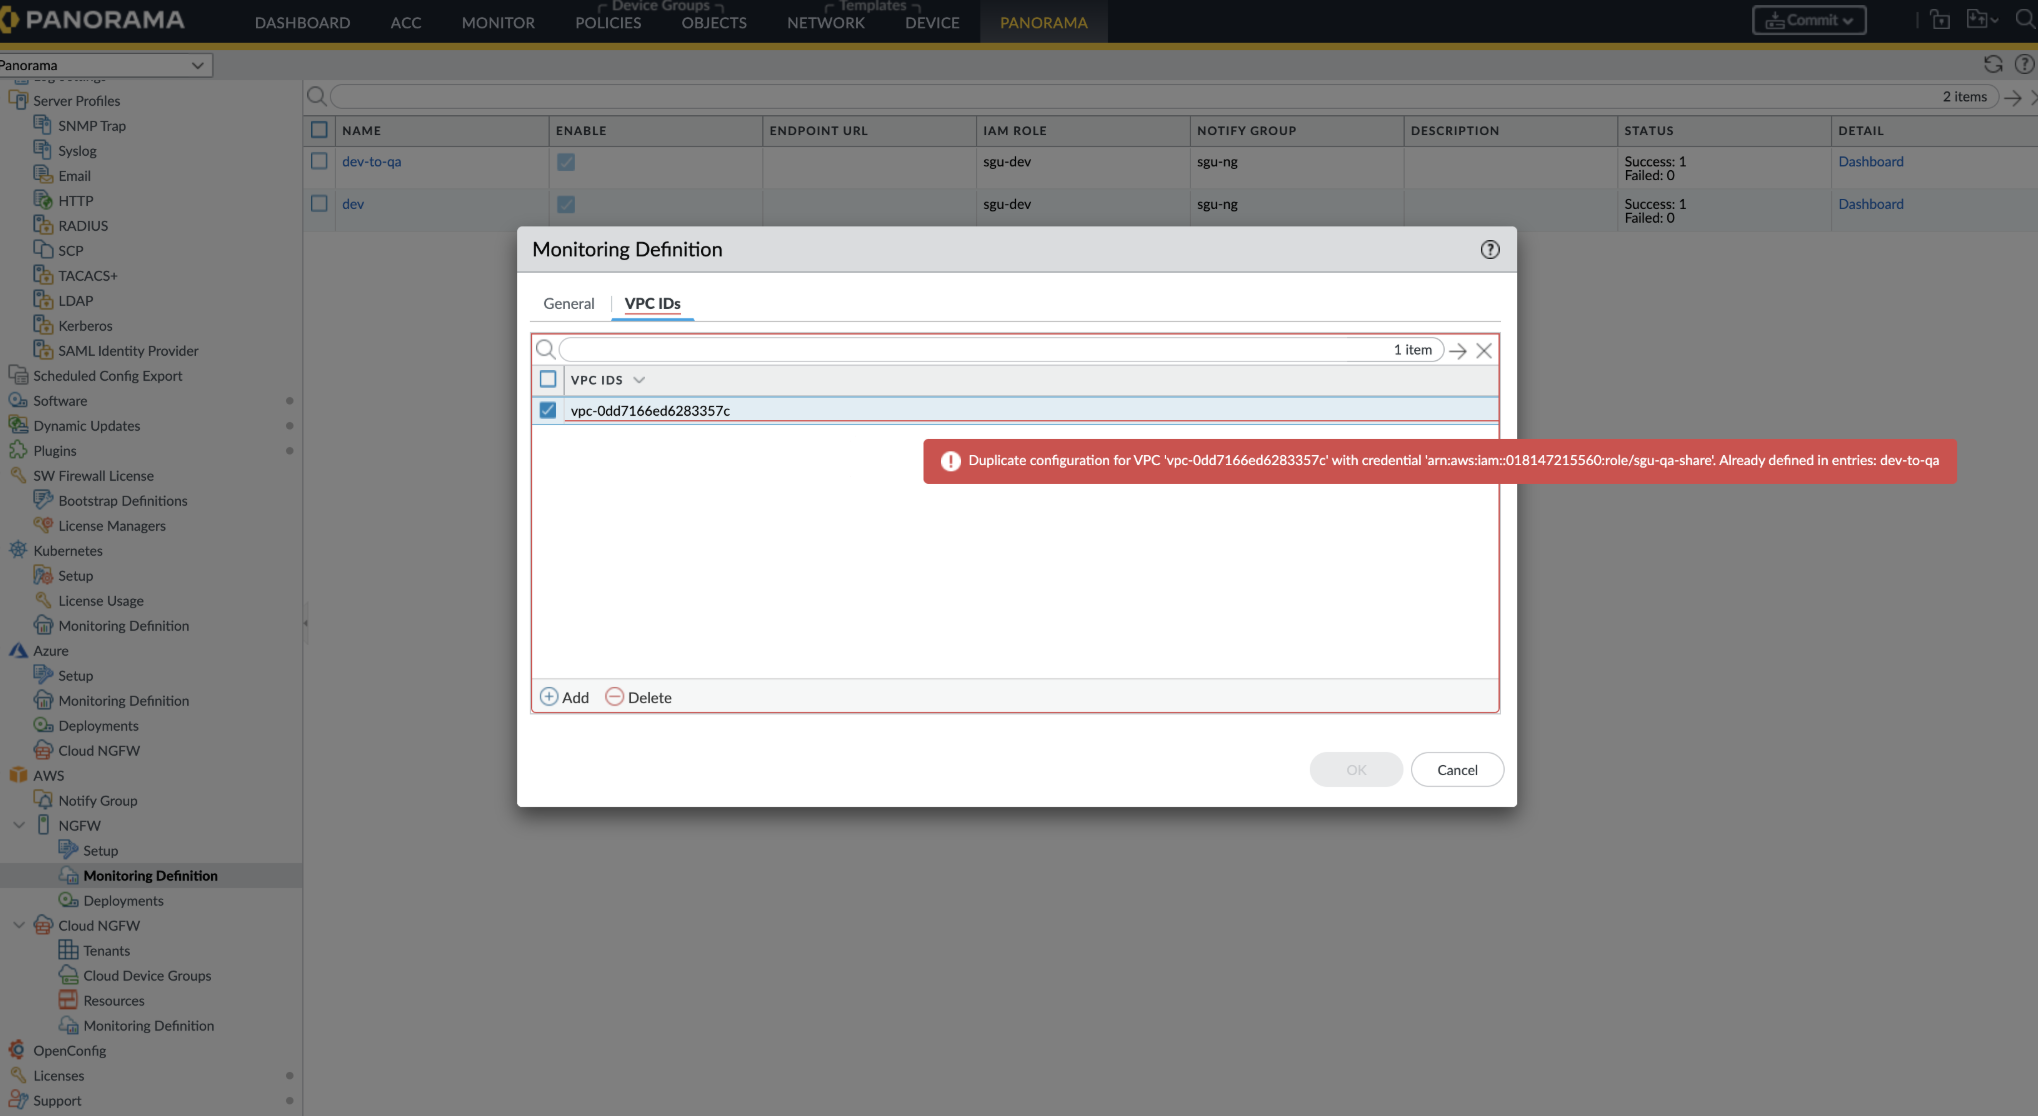
Task: Open the Panorama context dropdown
Action: tap(197, 65)
